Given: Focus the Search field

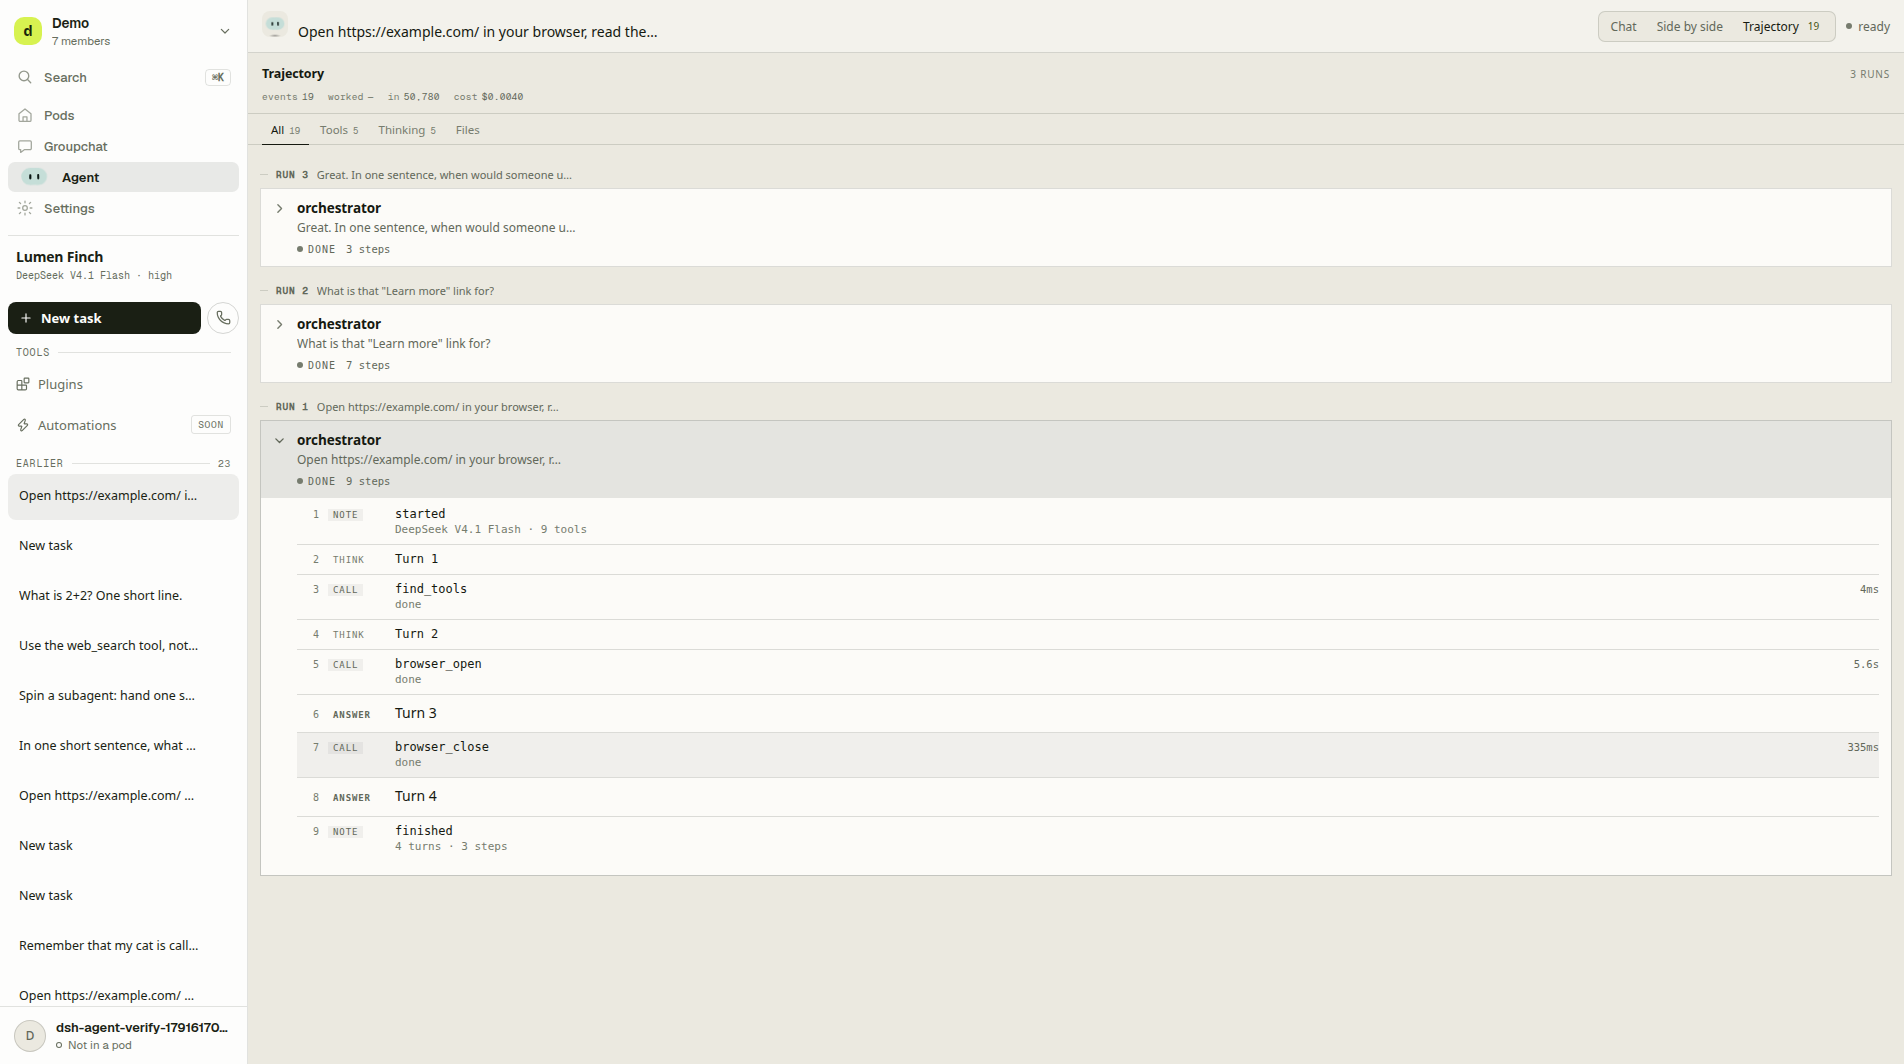Looking at the screenshot, I should [123, 77].
